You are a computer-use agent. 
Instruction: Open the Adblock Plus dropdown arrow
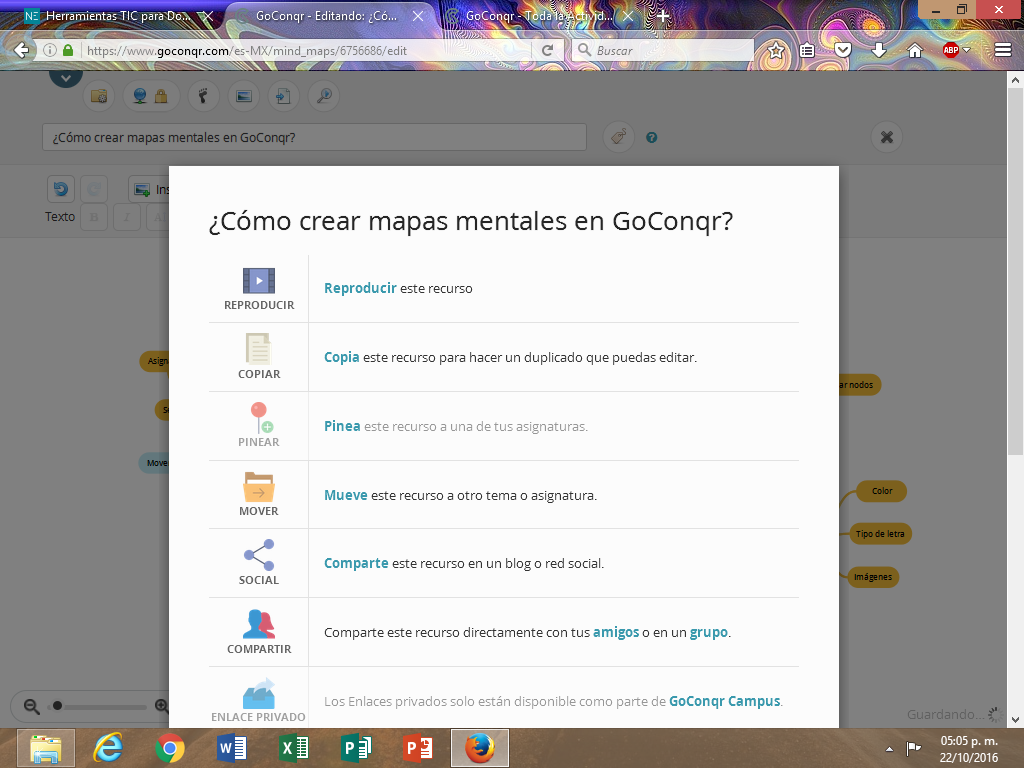click(x=967, y=51)
